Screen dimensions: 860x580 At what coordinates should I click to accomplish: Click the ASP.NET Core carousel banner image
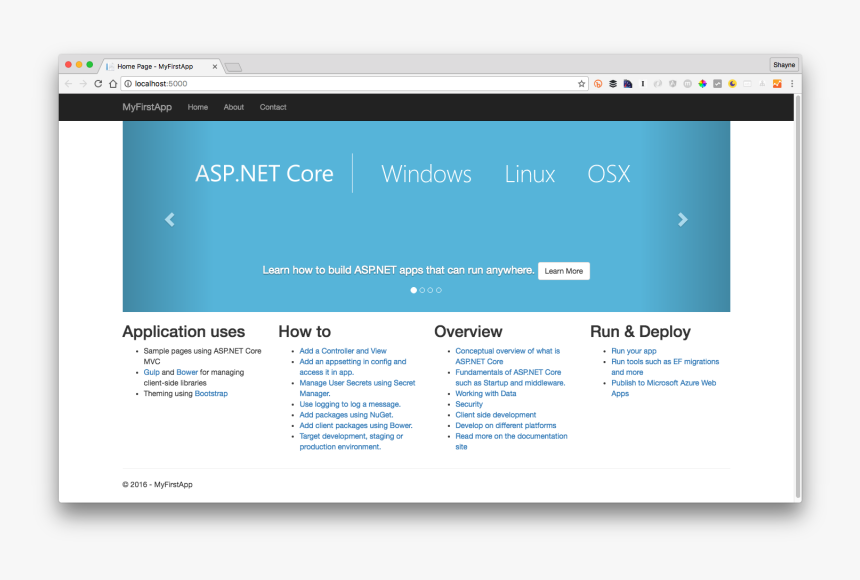point(426,216)
